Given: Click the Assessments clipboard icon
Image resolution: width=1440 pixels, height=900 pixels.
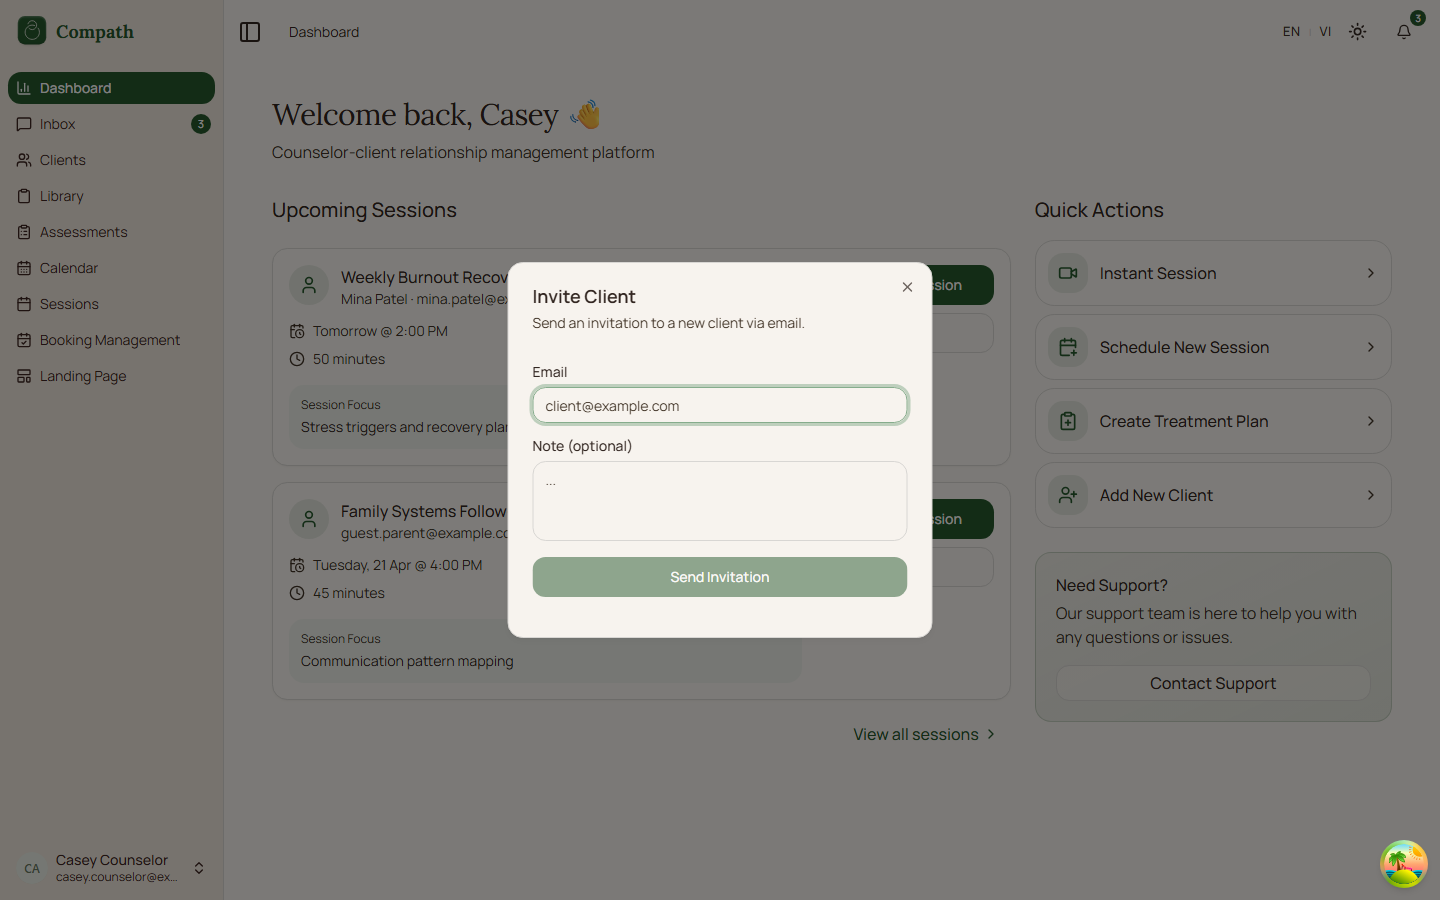Looking at the screenshot, I should pos(23,231).
